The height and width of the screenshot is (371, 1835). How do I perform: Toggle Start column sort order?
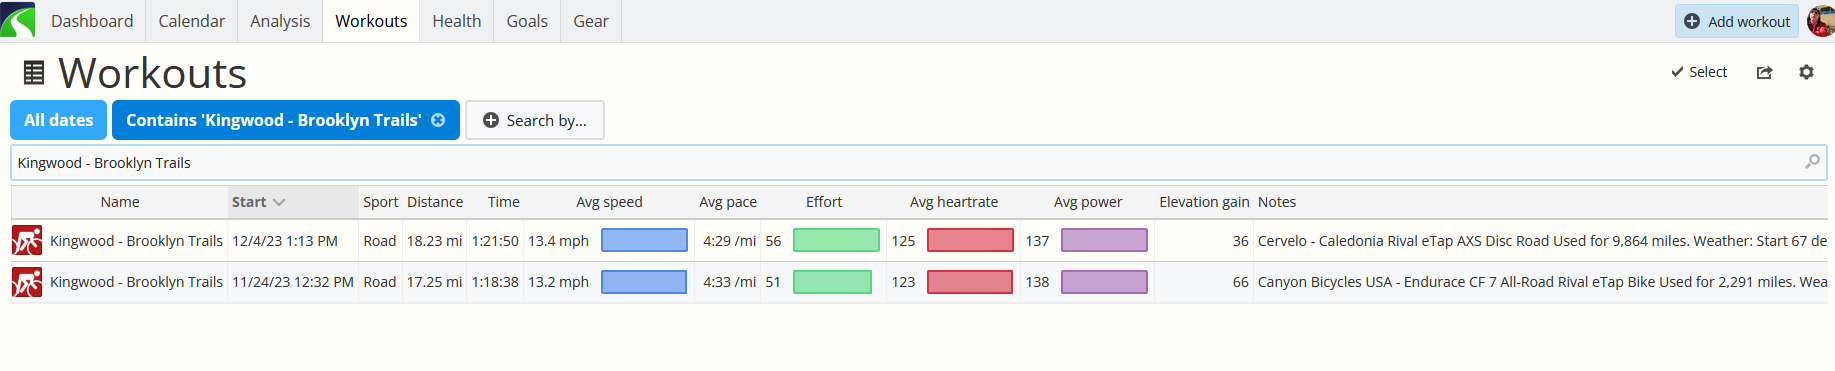(258, 202)
